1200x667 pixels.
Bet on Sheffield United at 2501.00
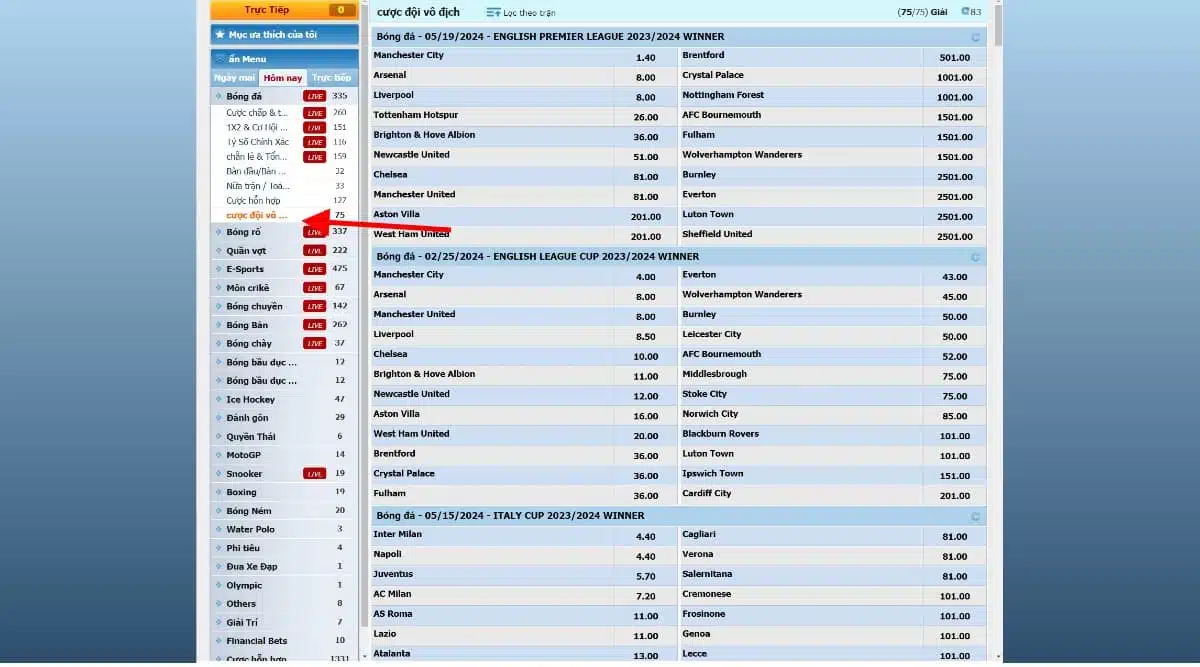click(955, 237)
